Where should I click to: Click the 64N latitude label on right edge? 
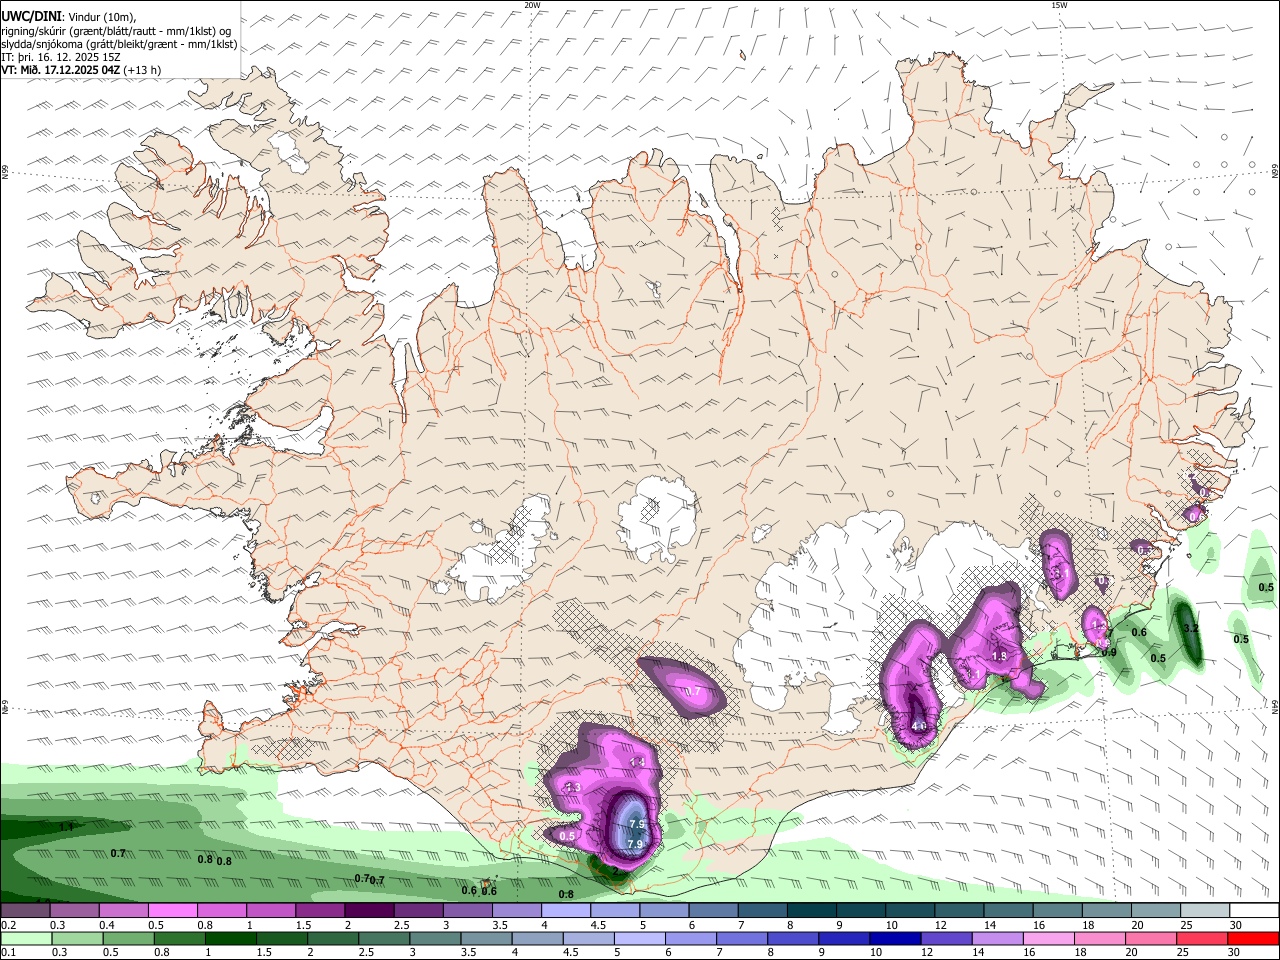(x=1275, y=705)
